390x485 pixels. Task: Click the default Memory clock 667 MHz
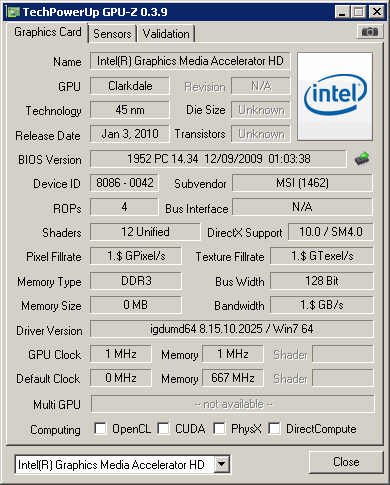pos(233,378)
